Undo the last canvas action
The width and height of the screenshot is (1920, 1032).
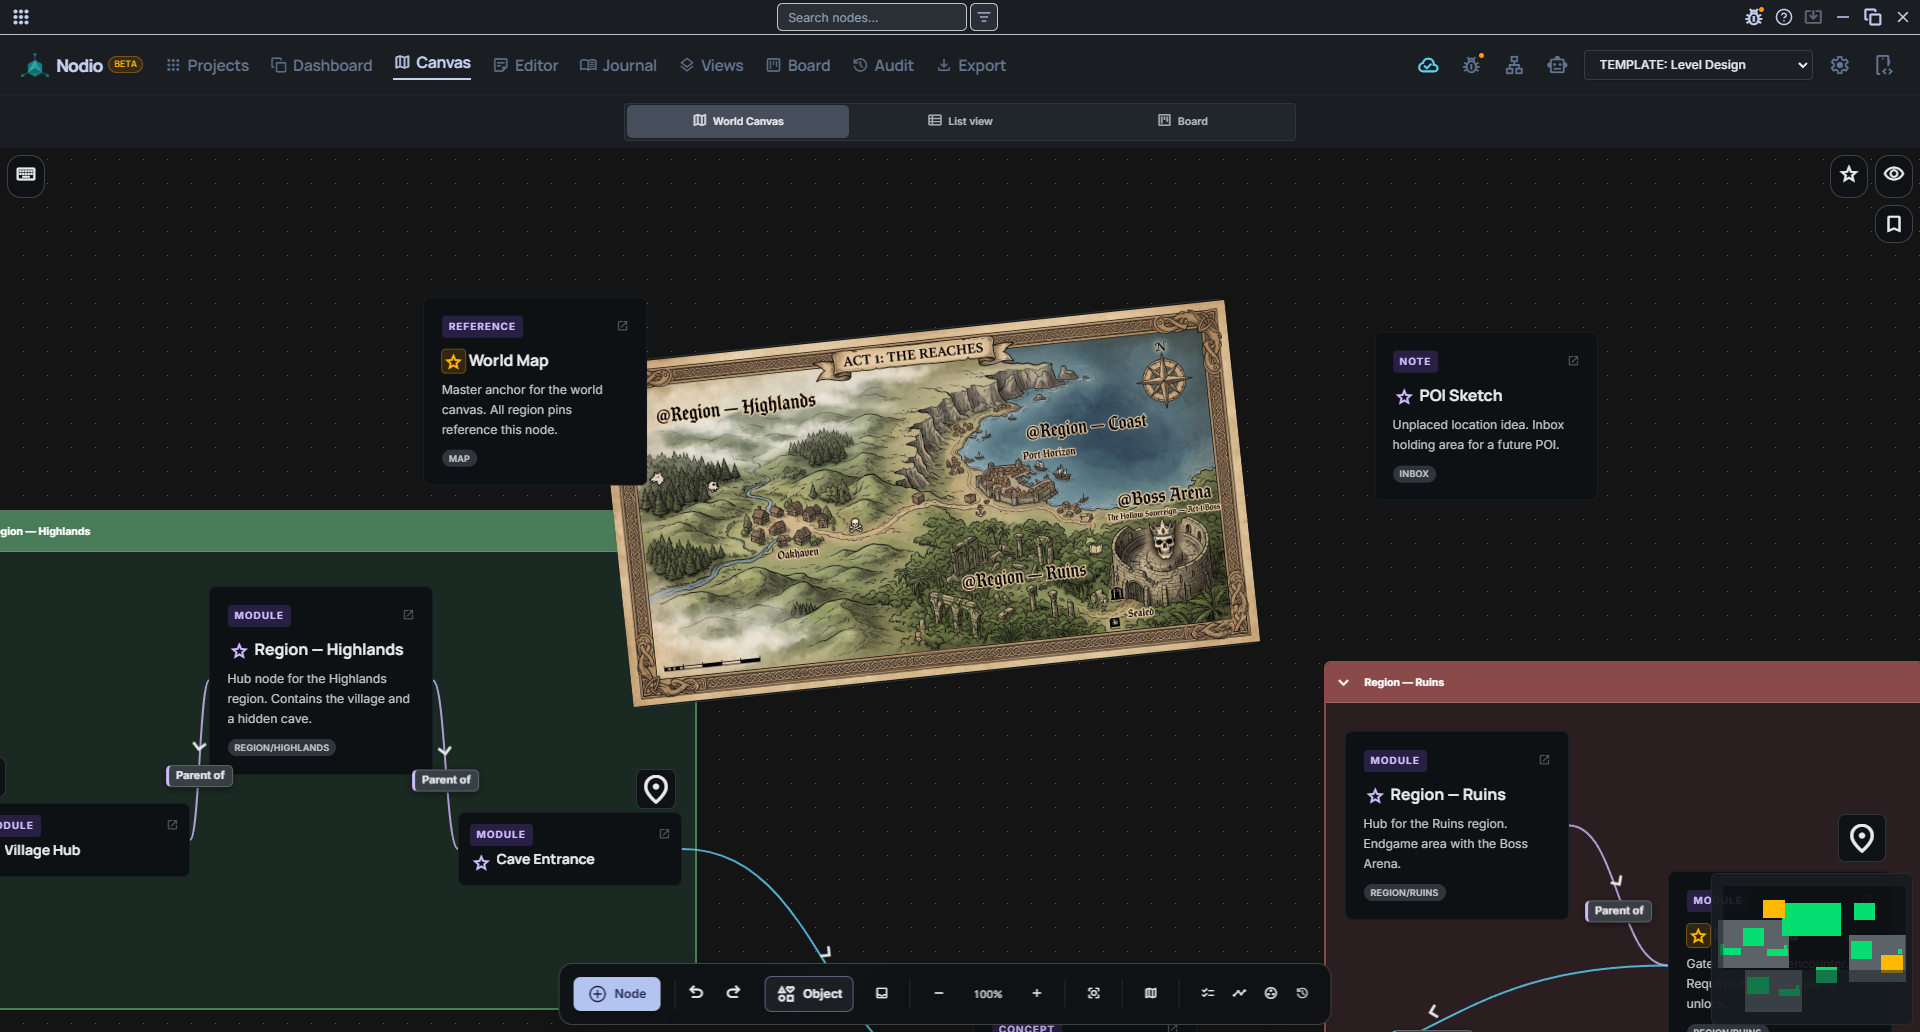tap(696, 993)
